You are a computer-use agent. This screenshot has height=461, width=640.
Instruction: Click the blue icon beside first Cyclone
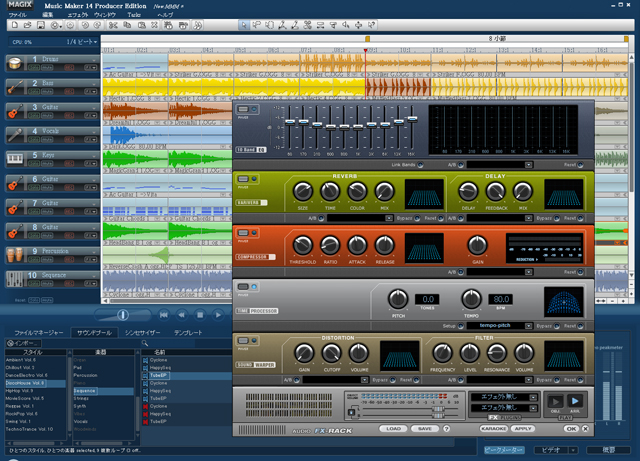click(x=145, y=360)
